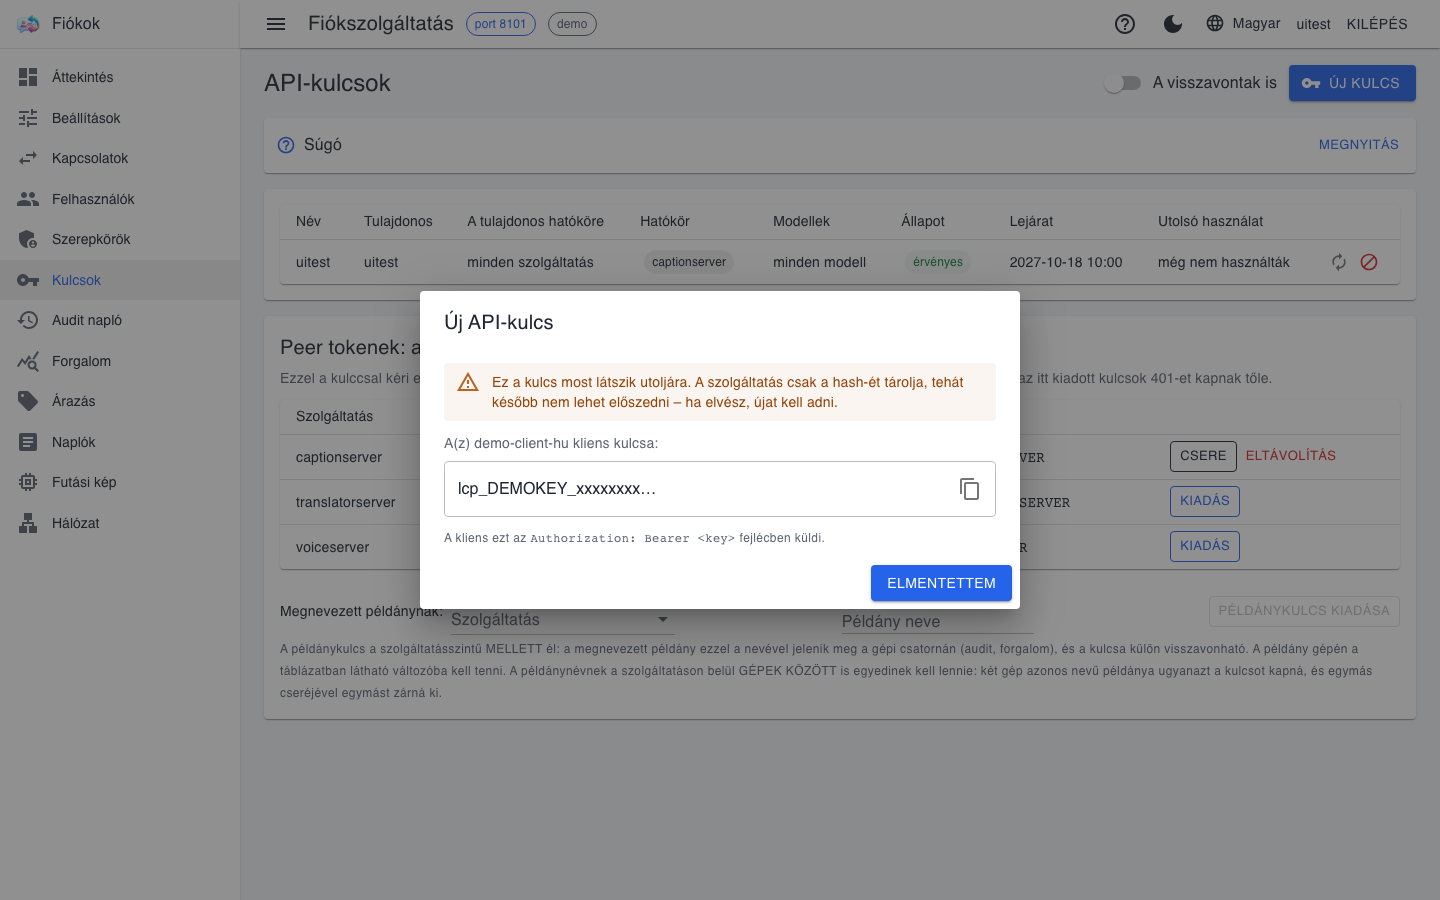Click the Beállítások sliders icon
The width and height of the screenshot is (1440, 900).
(28, 118)
